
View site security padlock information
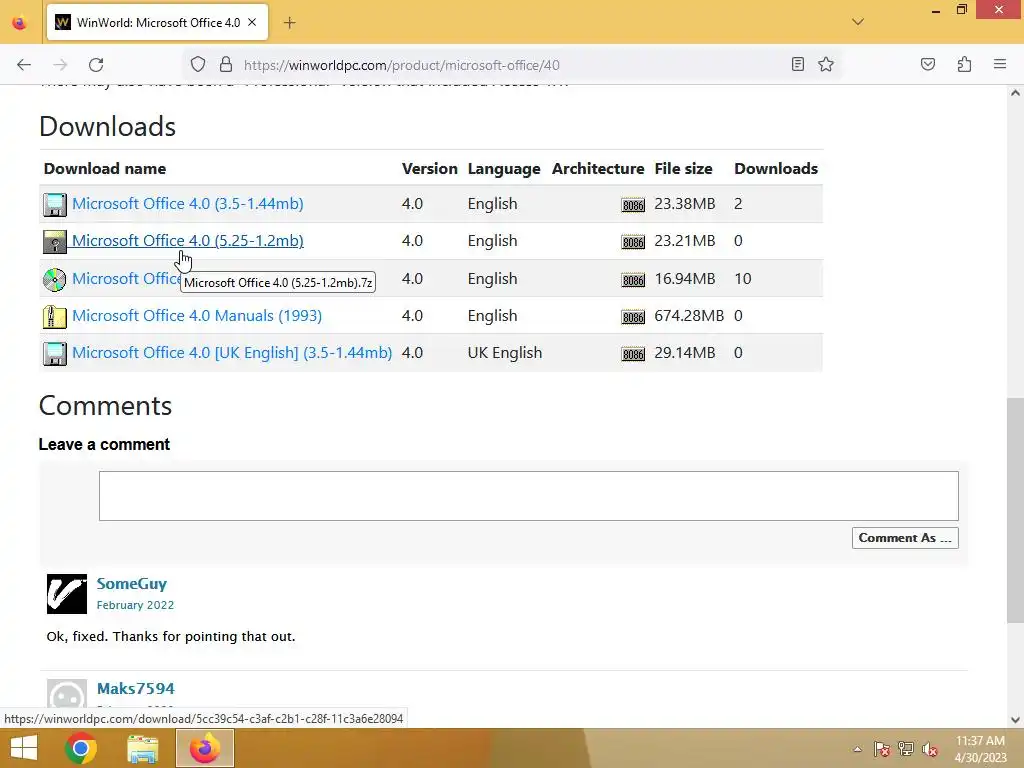click(x=226, y=65)
